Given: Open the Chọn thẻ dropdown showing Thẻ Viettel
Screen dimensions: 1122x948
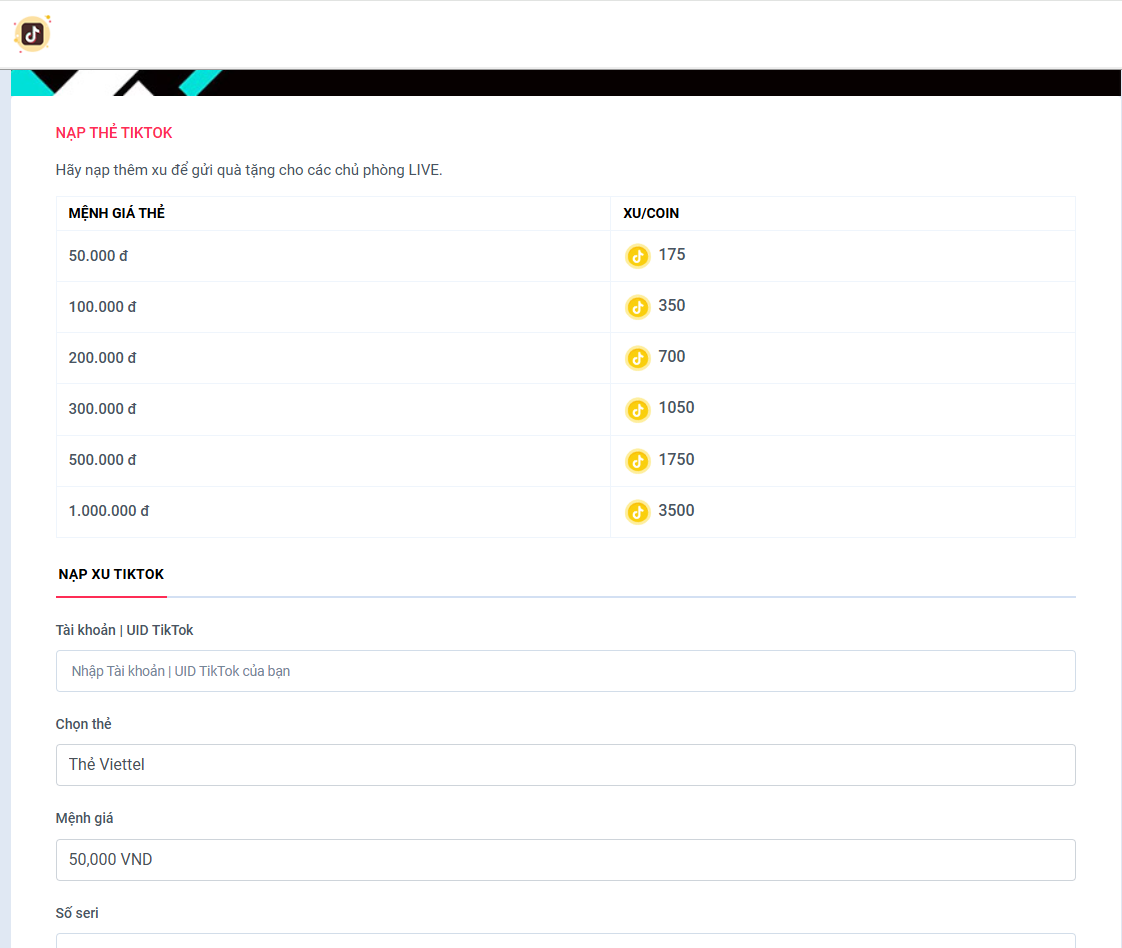Looking at the screenshot, I should pyautogui.click(x=565, y=765).
